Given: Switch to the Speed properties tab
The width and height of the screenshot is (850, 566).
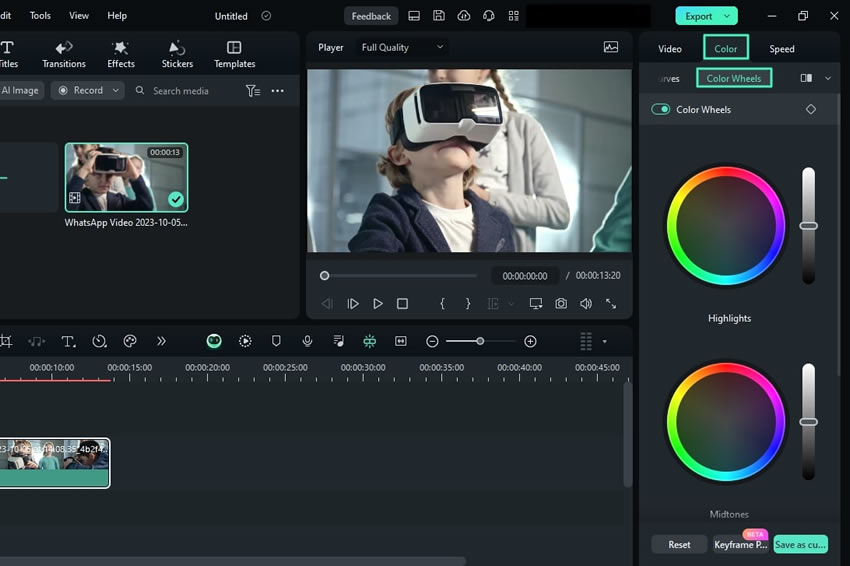Looking at the screenshot, I should pyautogui.click(x=781, y=49).
